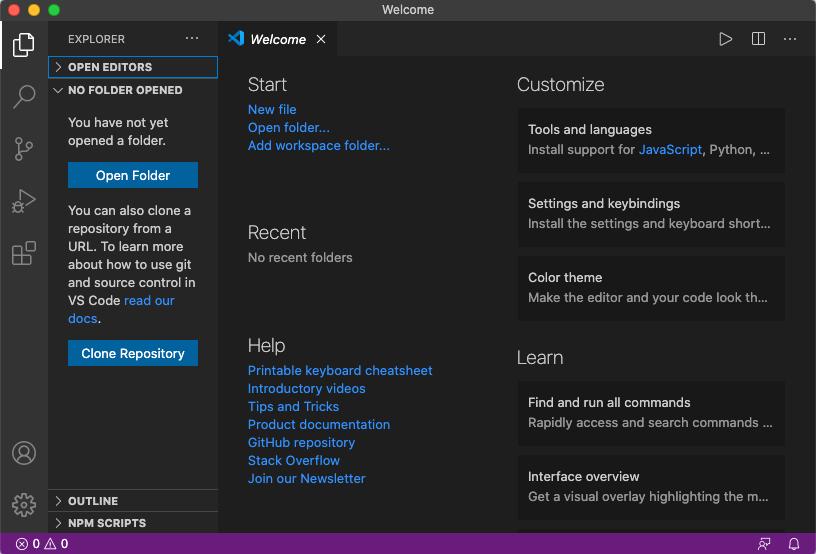Collapse the No Folder Opened section
The image size is (816, 554).
point(133,90)
